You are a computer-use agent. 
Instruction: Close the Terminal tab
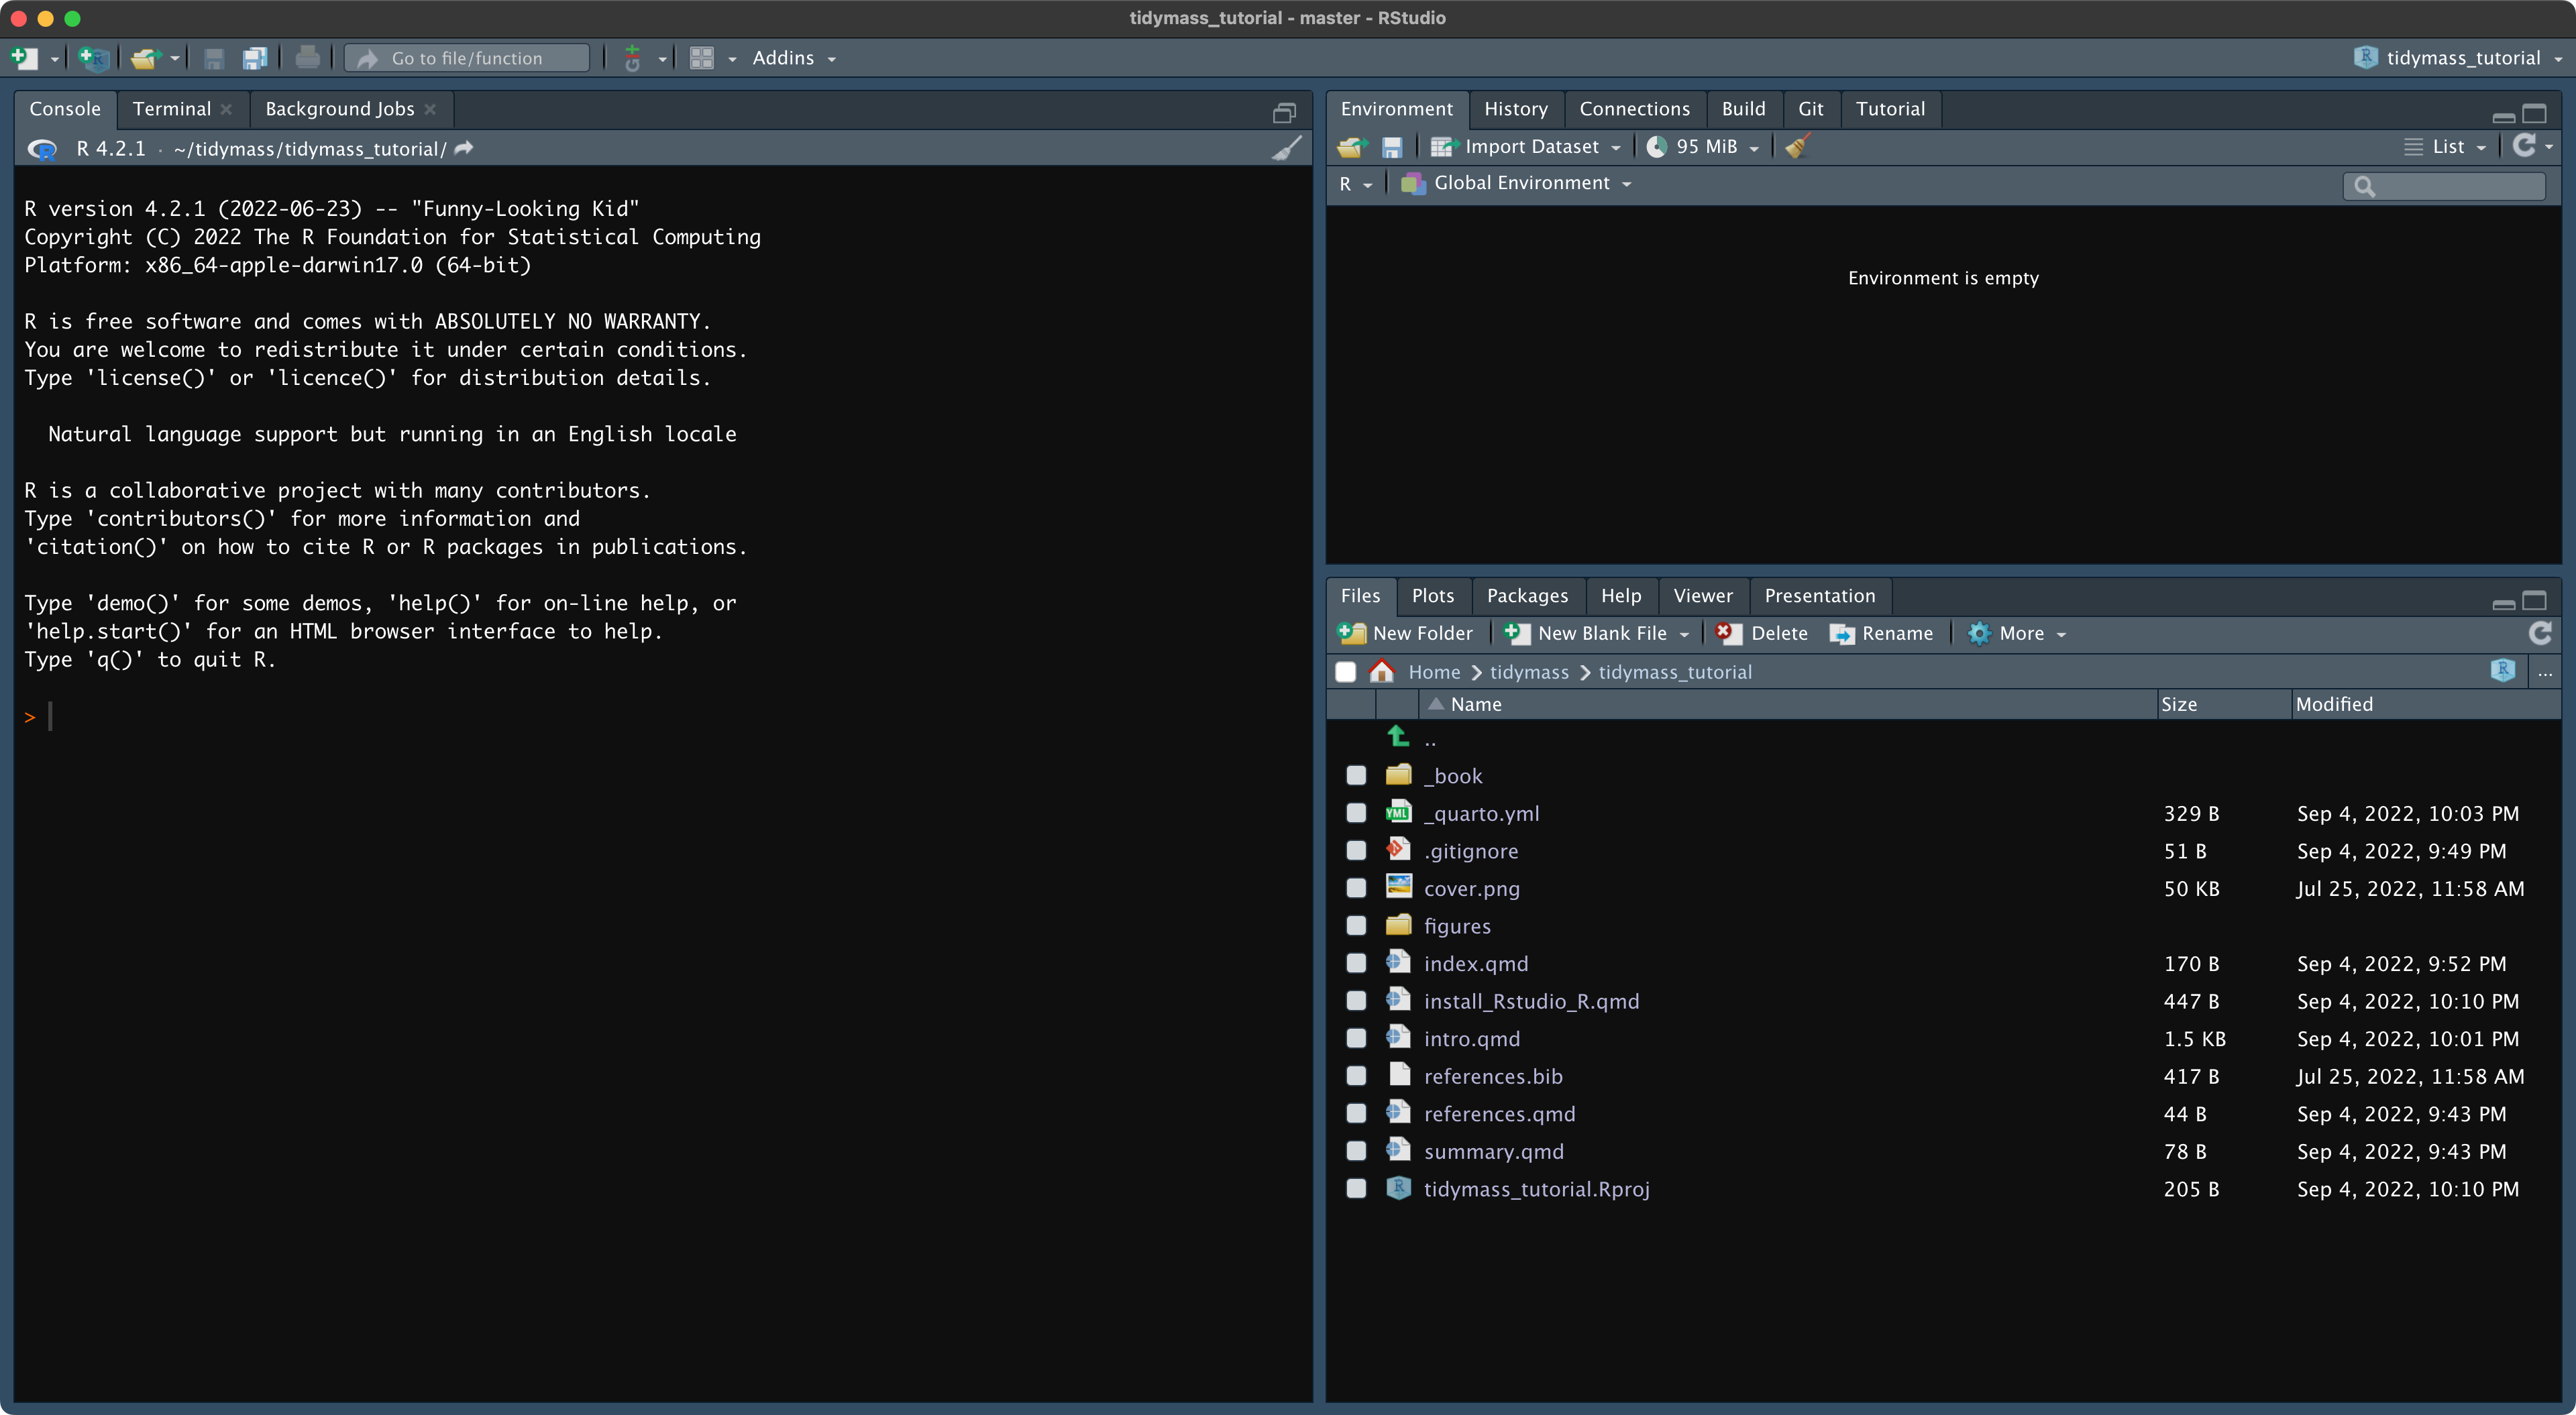(x=227, y=109)
